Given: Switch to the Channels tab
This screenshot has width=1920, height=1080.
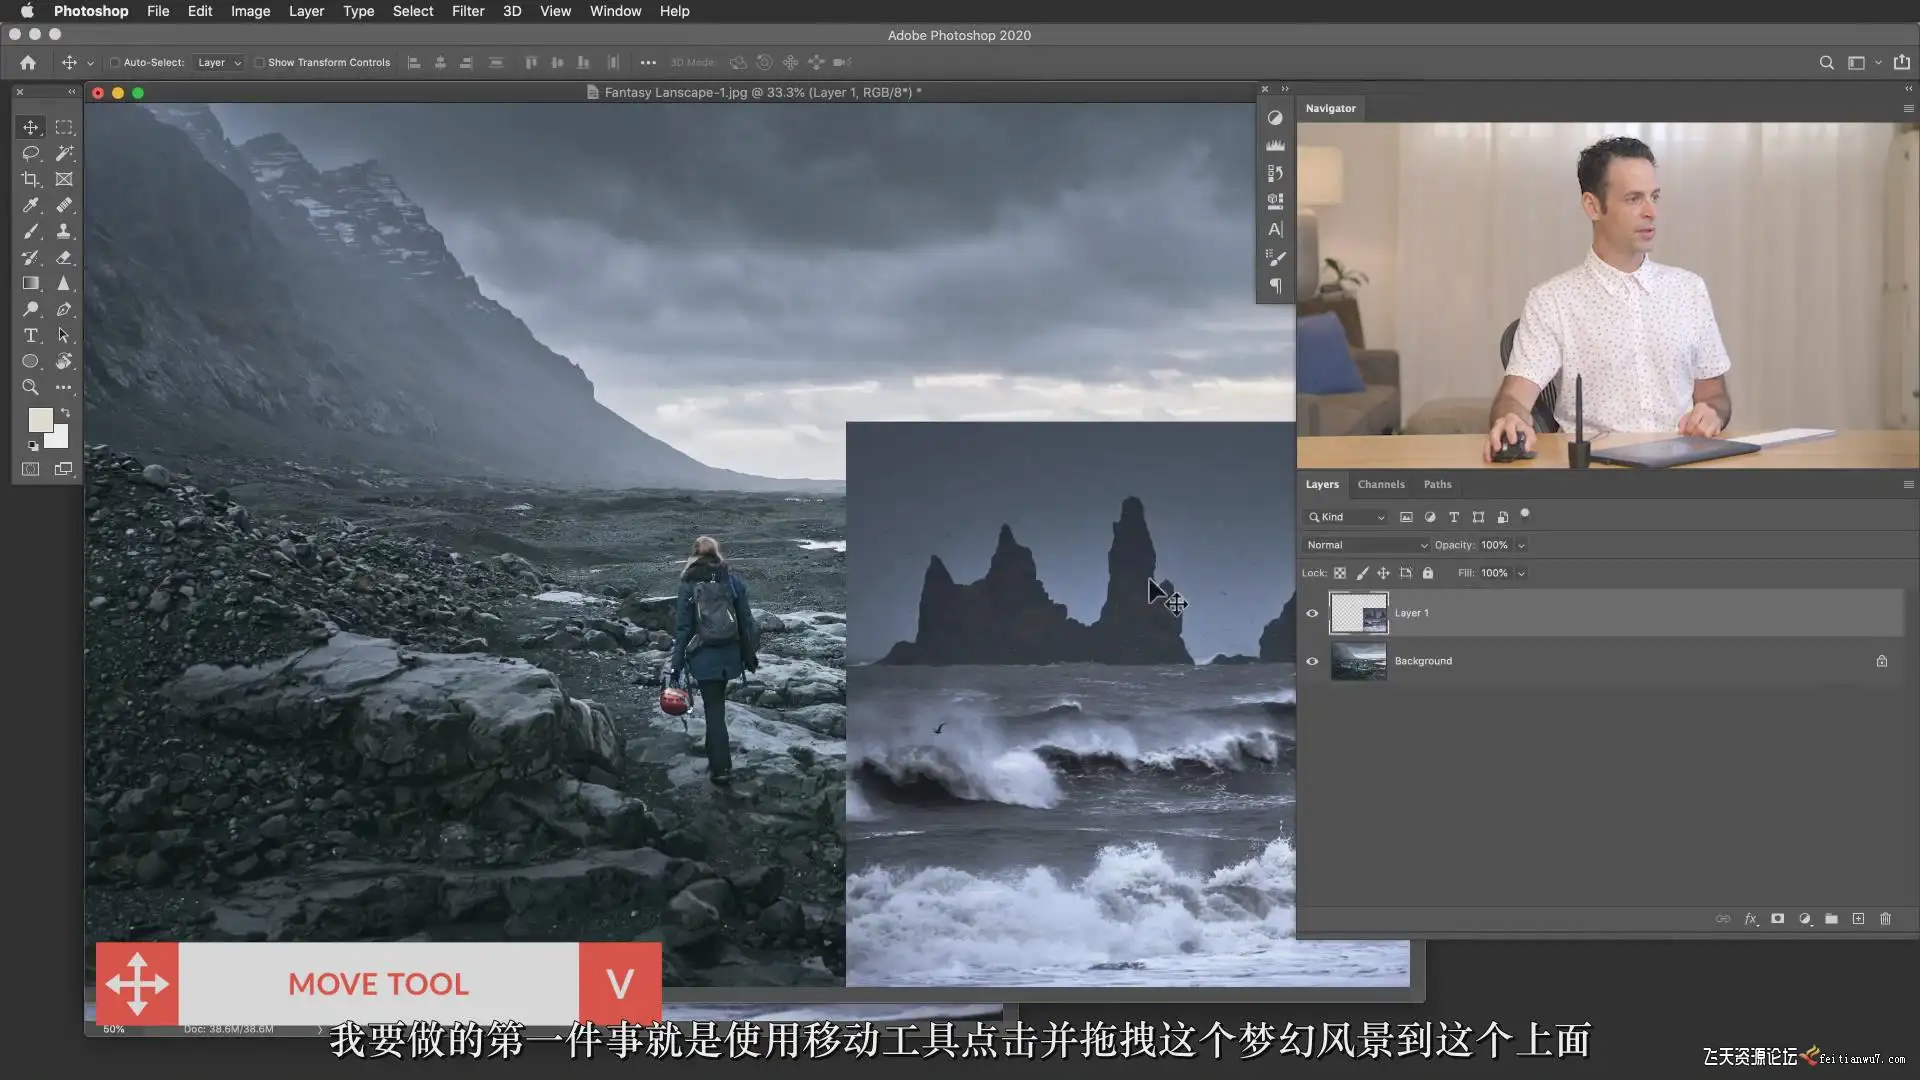Looking at the screenshot, I should [1380, 484].
